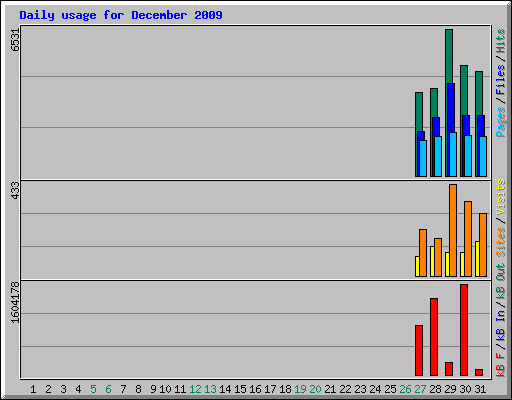The width and height of the screenshot is (512, 400).
Task: Click day label 22 on the x-axis
Action: click(345, 389)
